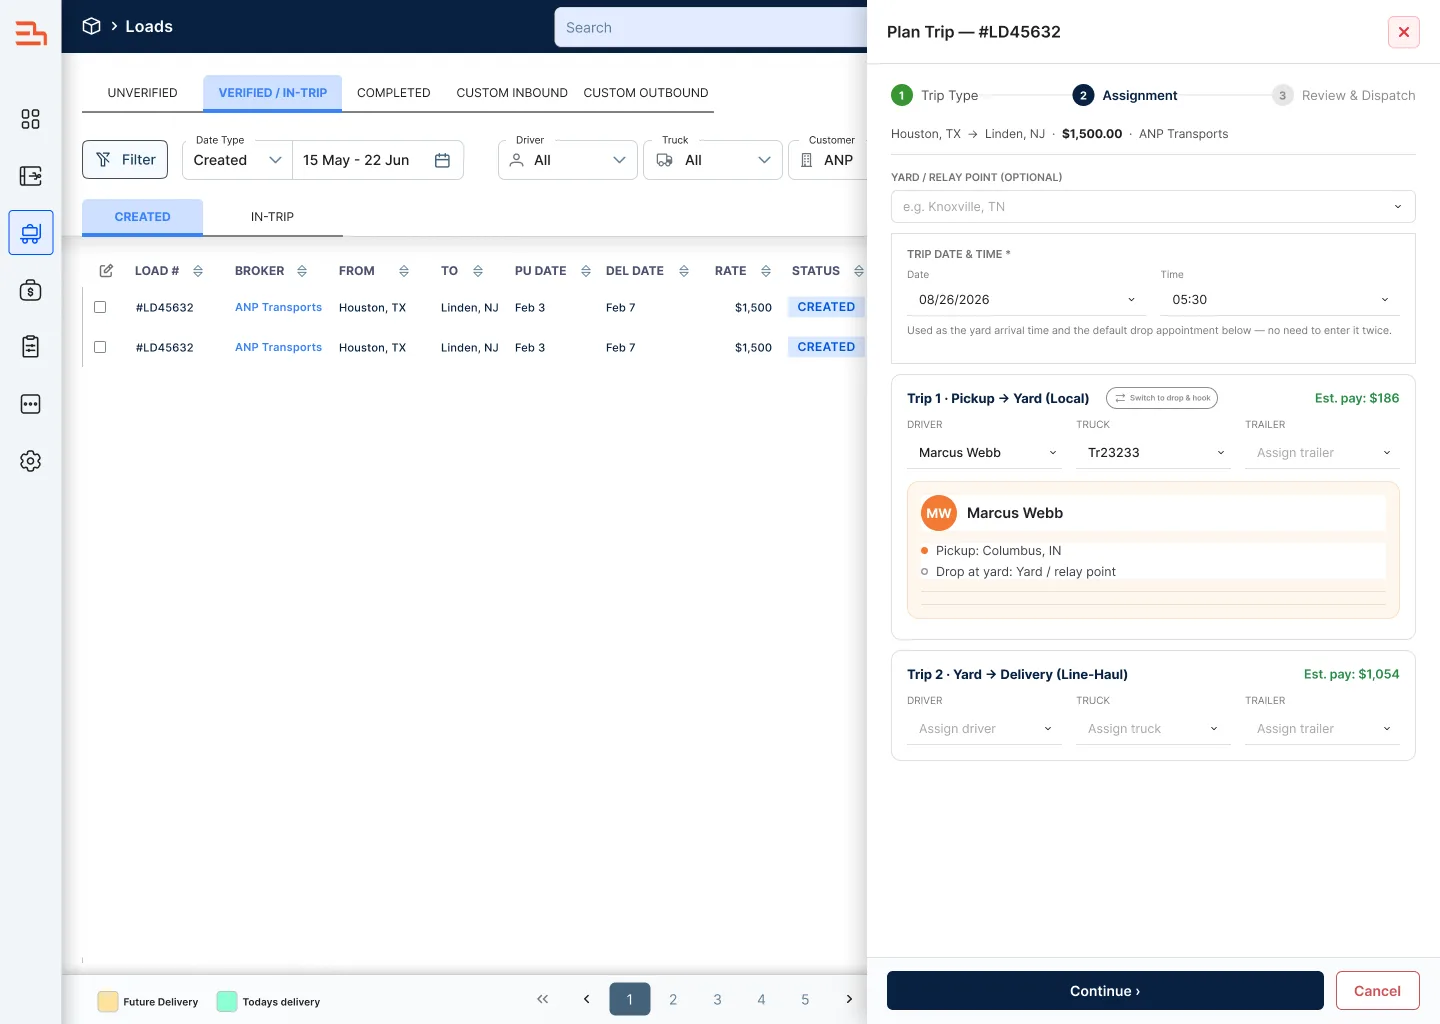The width and height of the screenshot is (1440, 1024).
Task: Tick the first load row checkbox
Action: point(100,307)
